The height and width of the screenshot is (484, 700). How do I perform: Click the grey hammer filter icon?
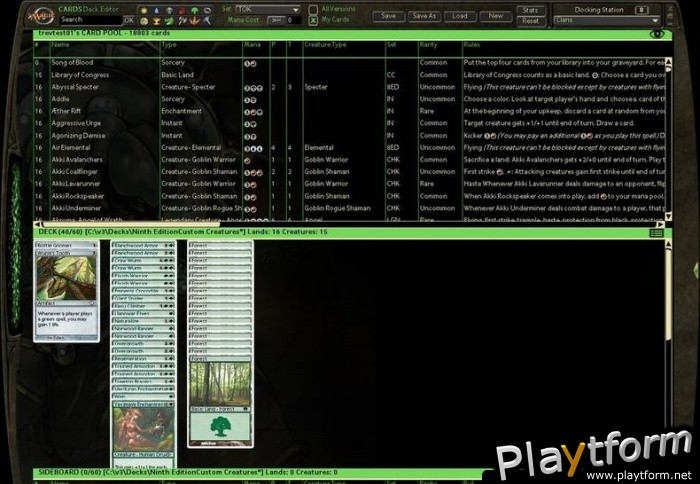coord(207,21)
